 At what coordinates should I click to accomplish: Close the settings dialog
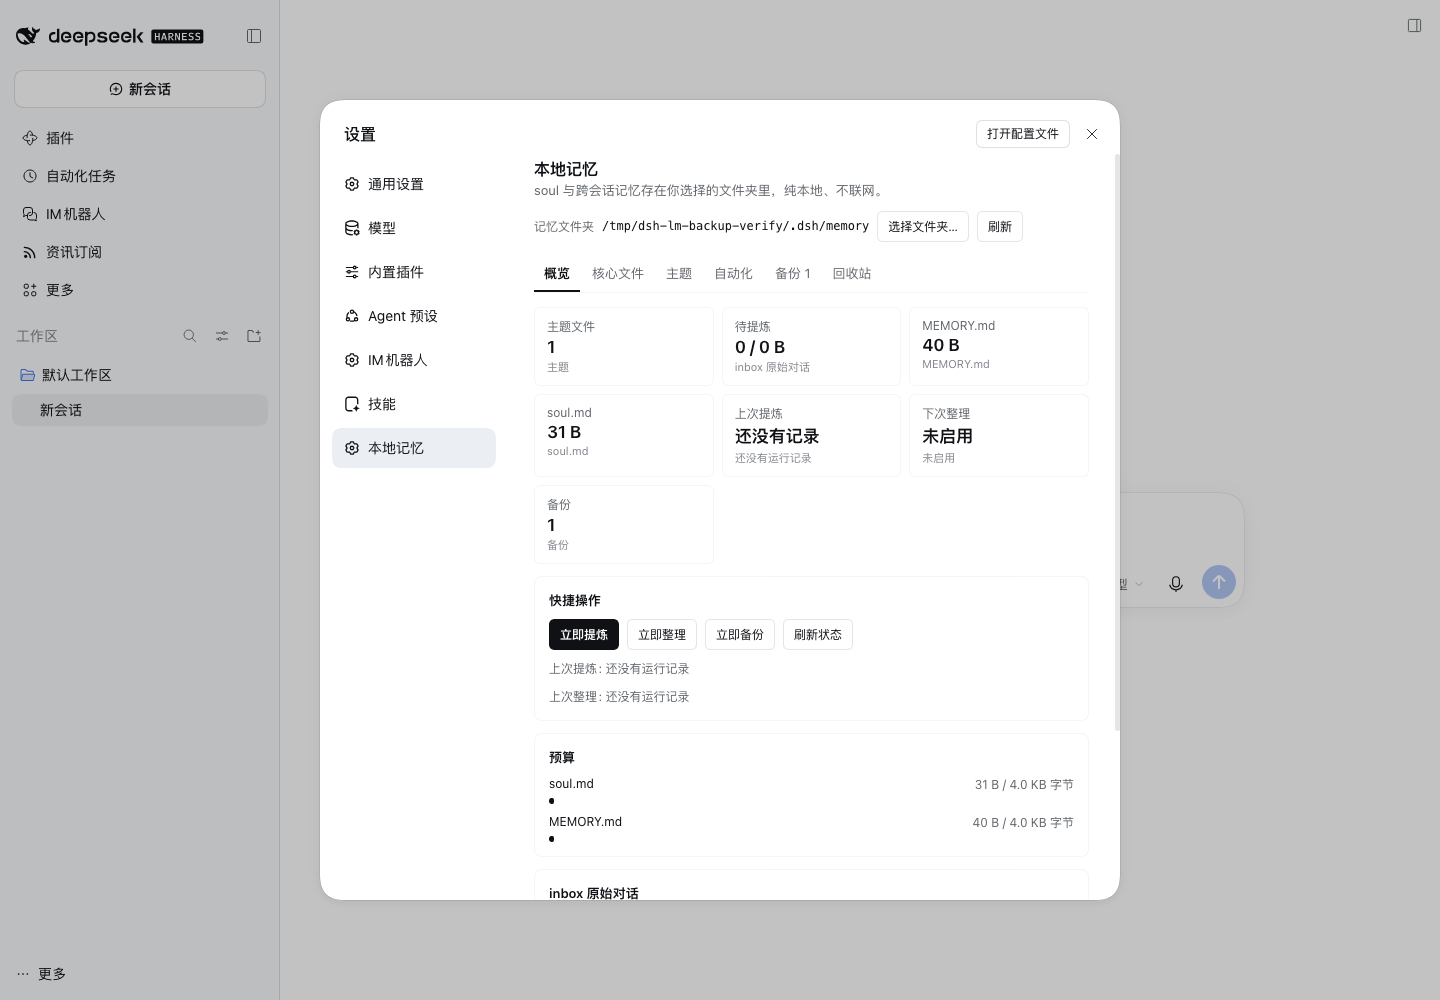1092,134
